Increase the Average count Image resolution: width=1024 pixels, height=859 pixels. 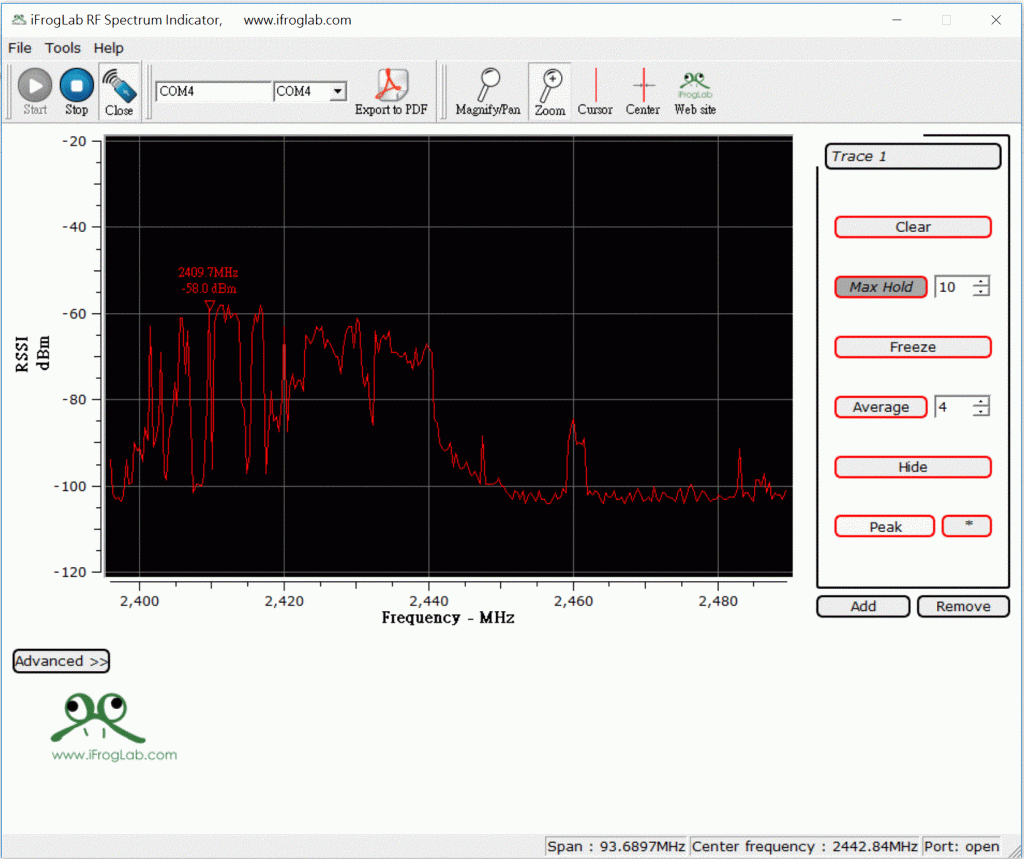981,402
